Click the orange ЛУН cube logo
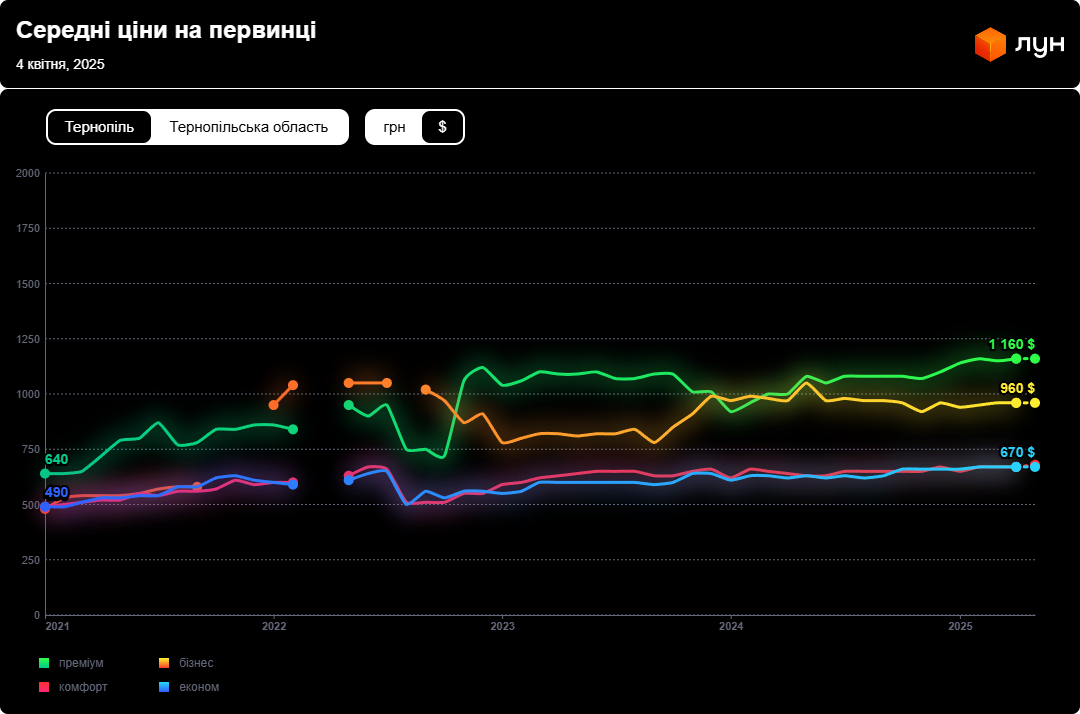This screenshot has width=1080, height=714. 990,45
